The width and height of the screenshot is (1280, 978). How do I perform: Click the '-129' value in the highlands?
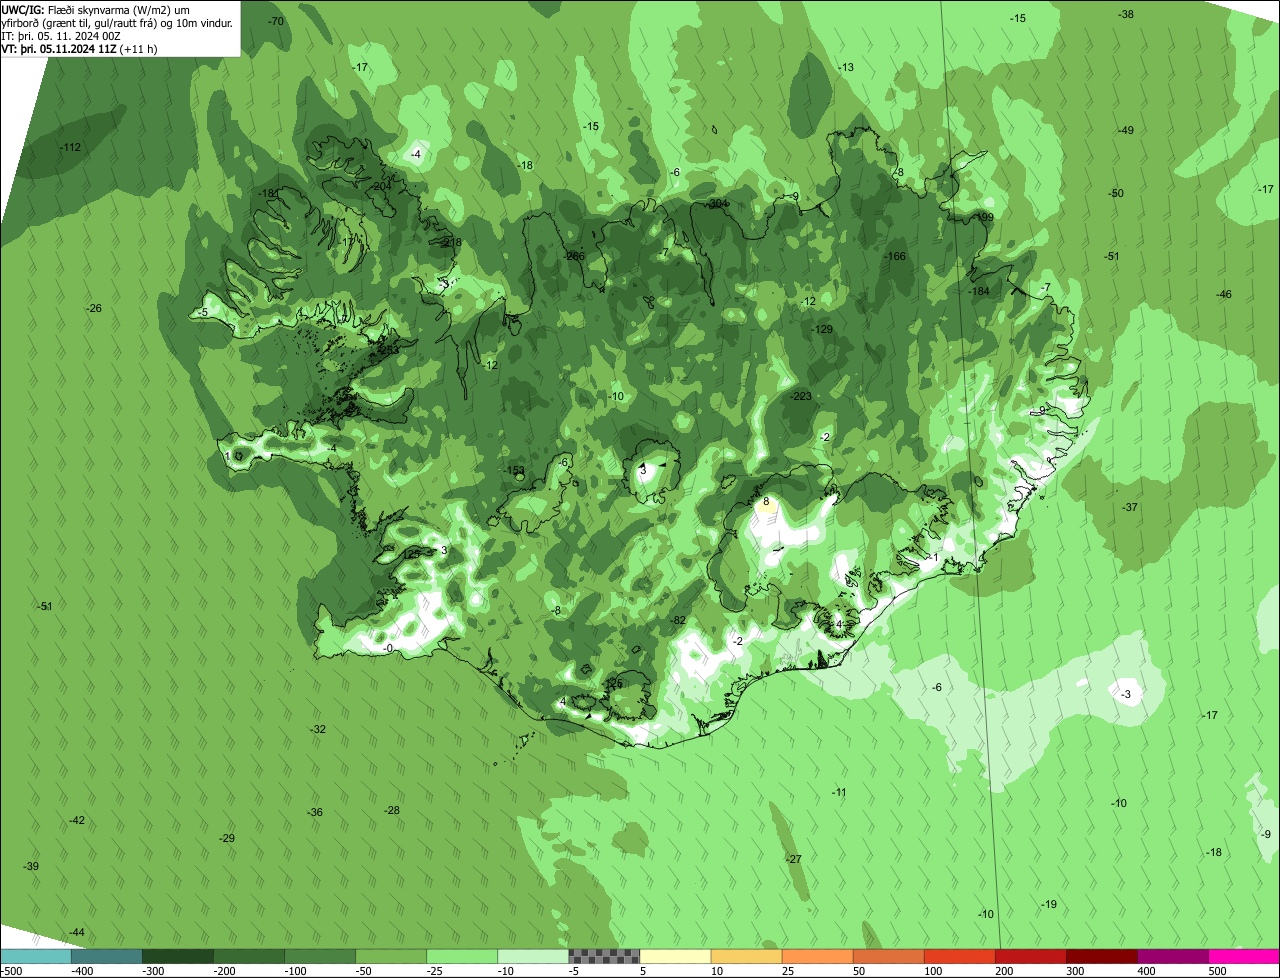(822, 329)
